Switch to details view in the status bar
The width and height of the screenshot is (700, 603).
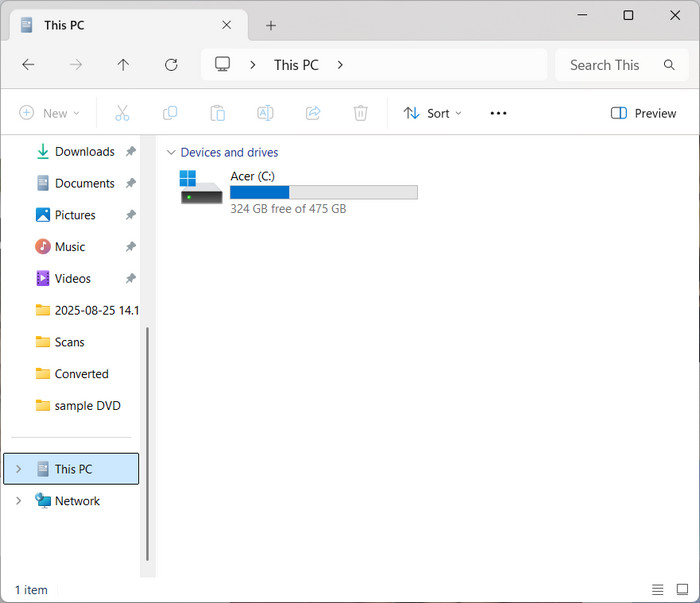point(657,590)
